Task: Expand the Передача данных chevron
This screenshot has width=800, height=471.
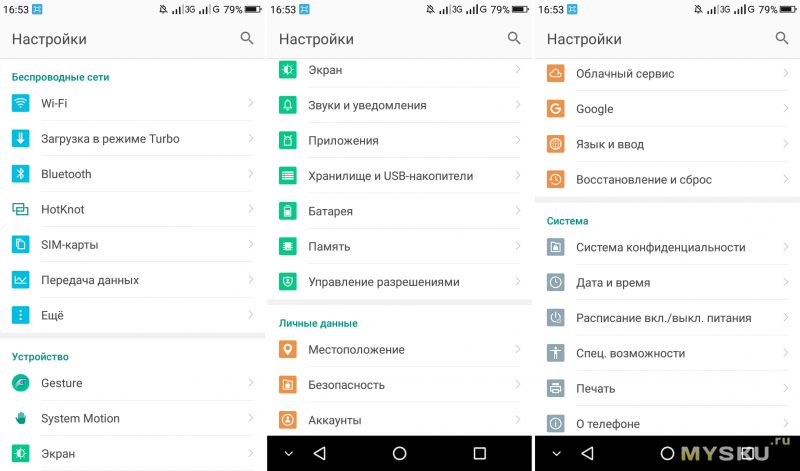Action: (x=251, y=280)
